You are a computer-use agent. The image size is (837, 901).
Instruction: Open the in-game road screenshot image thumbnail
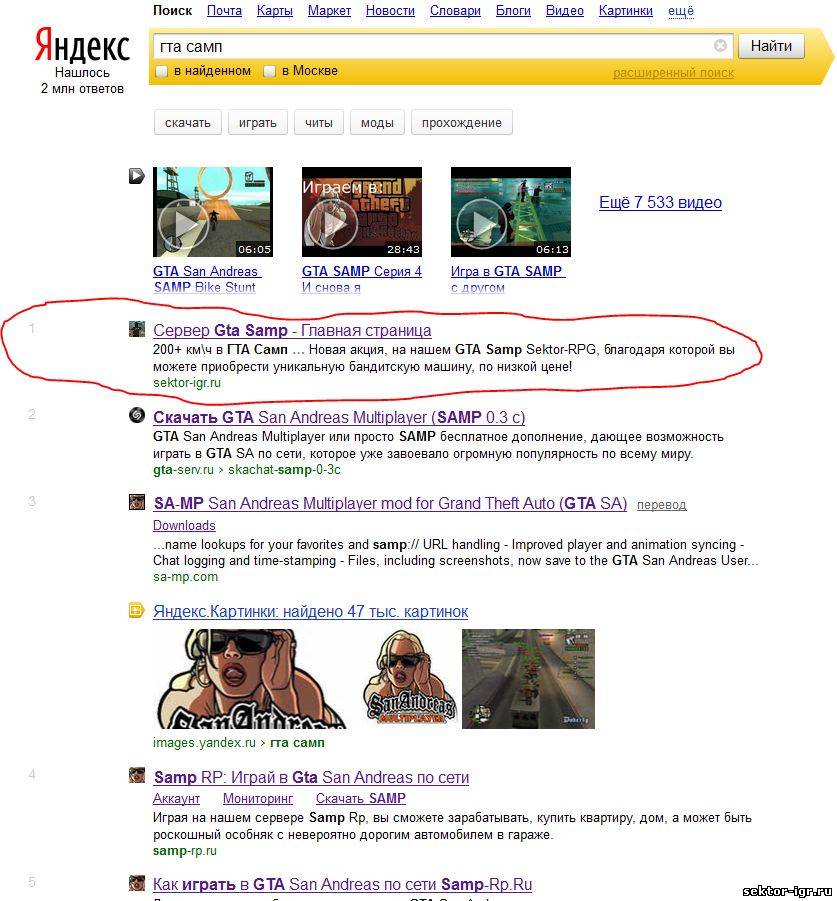529,679
